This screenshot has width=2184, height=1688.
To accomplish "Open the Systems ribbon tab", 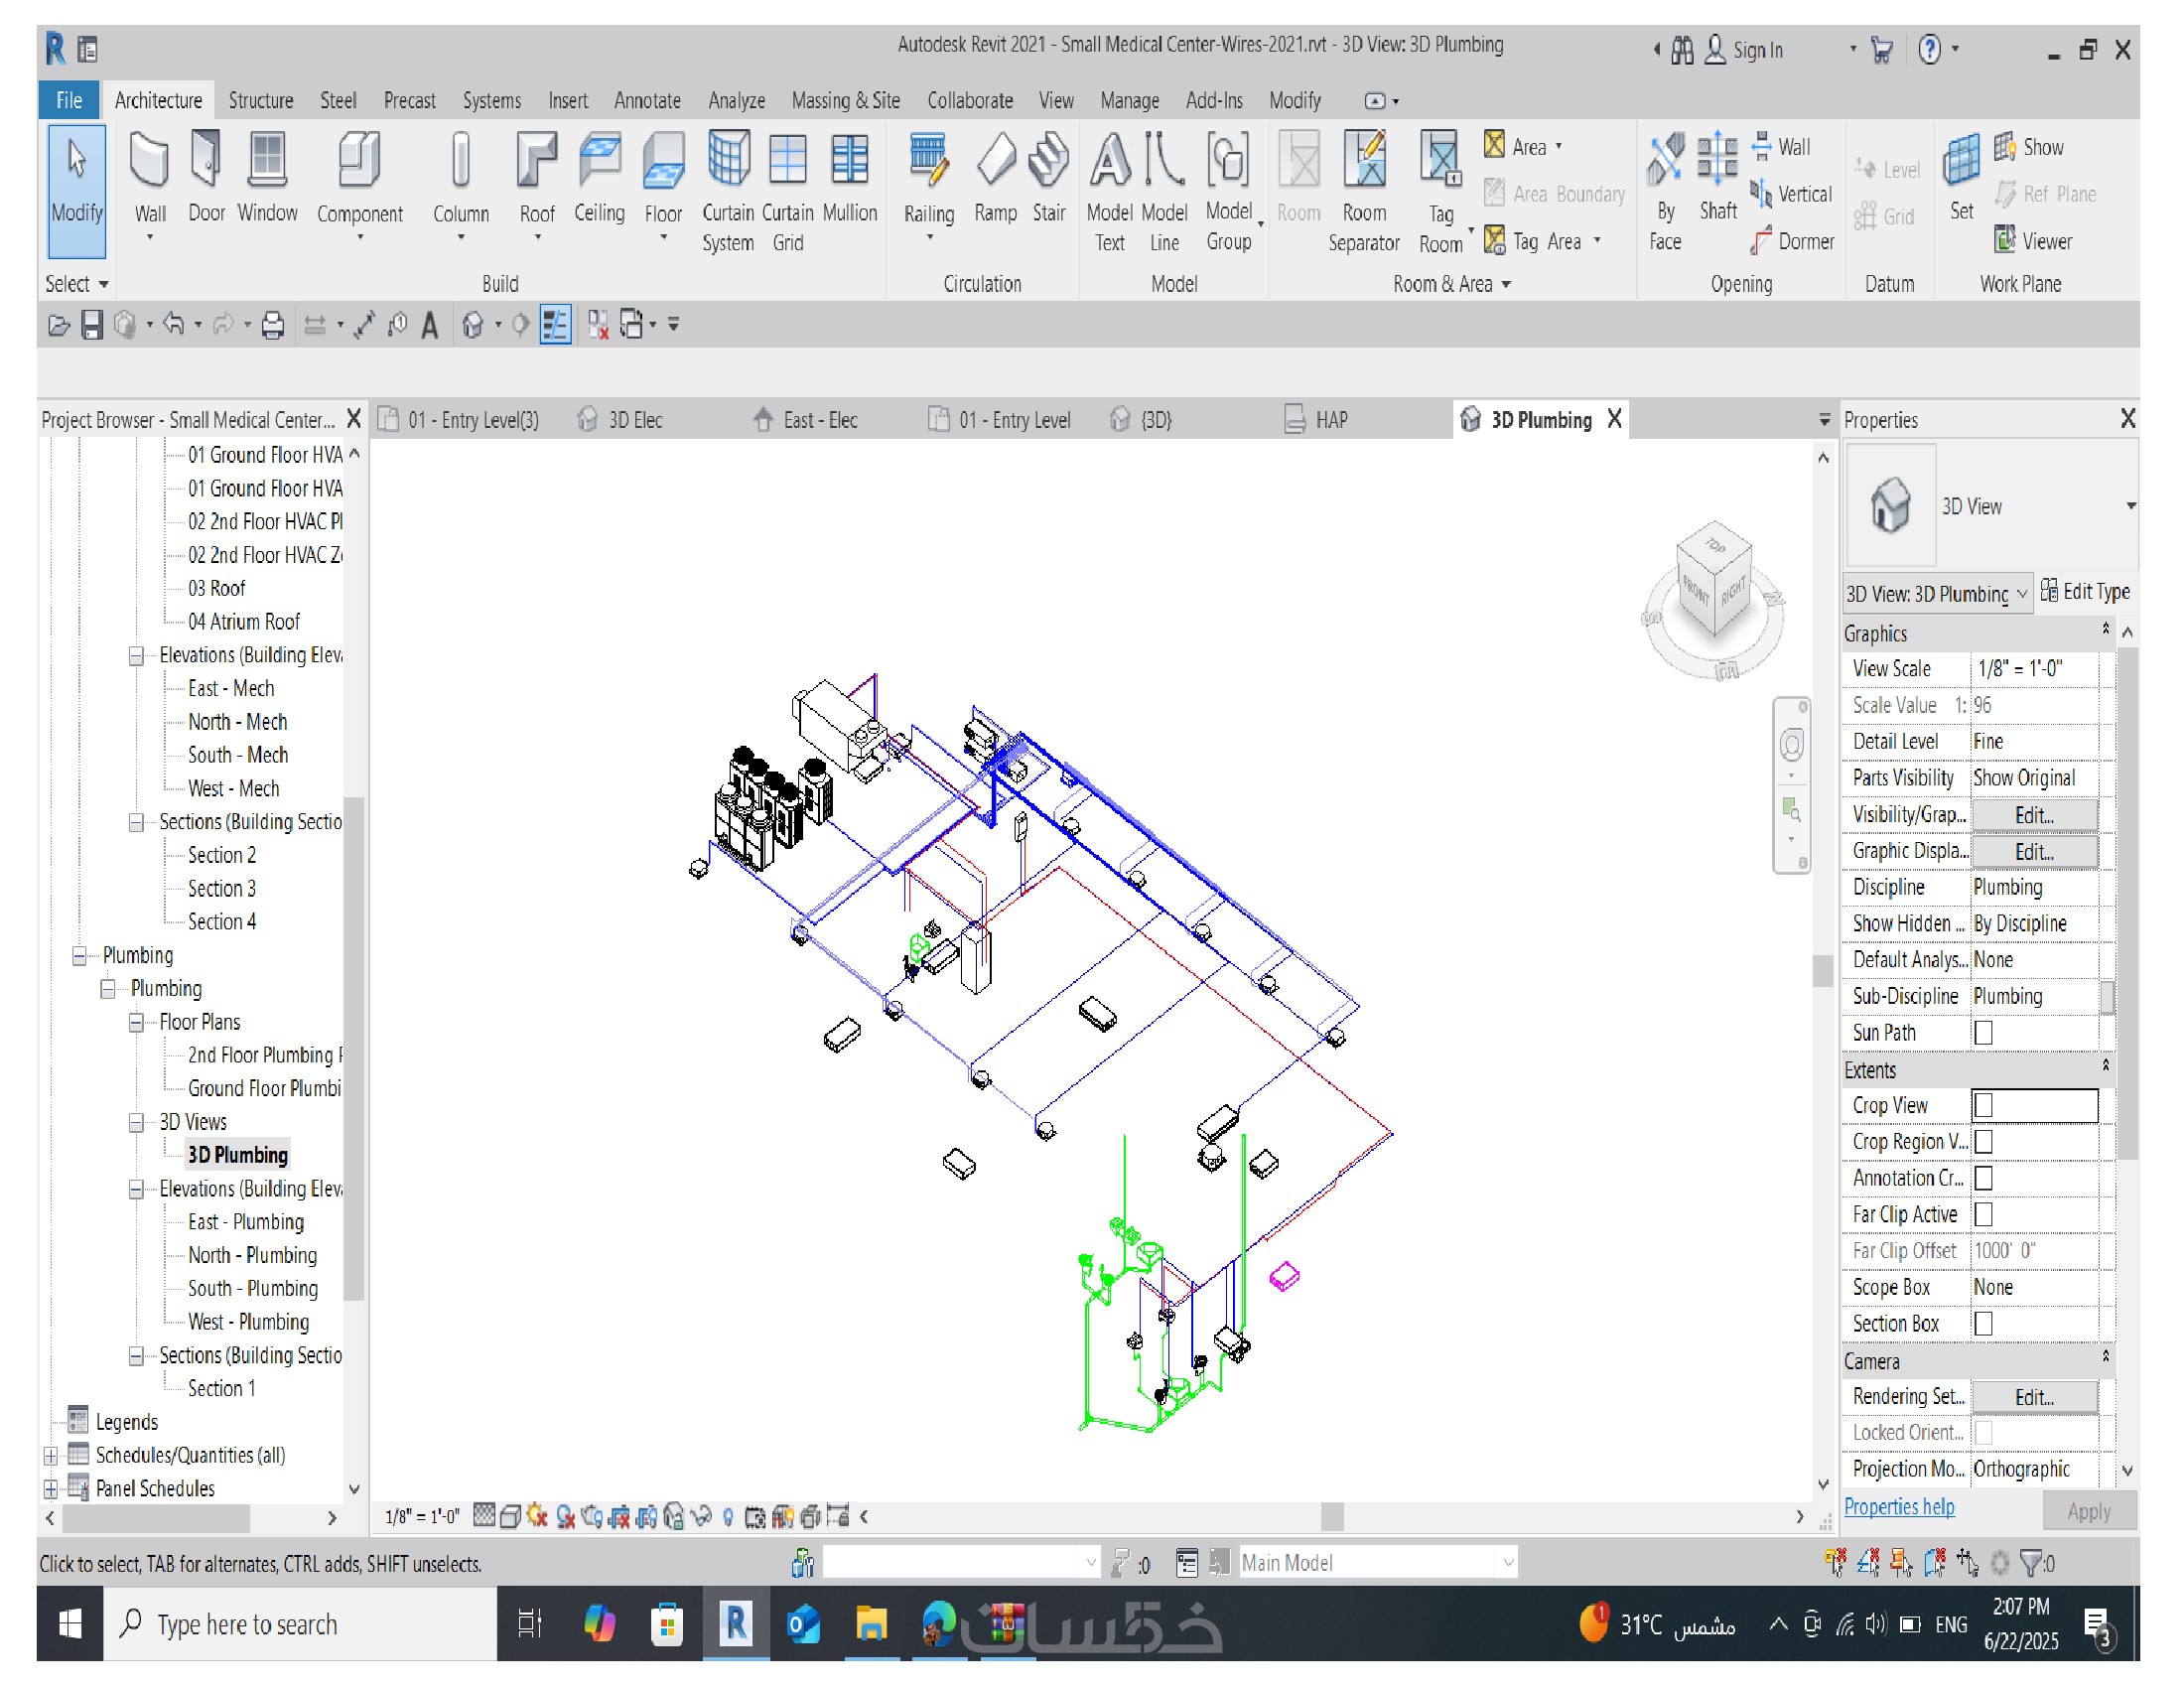I will tap(491, 100).
